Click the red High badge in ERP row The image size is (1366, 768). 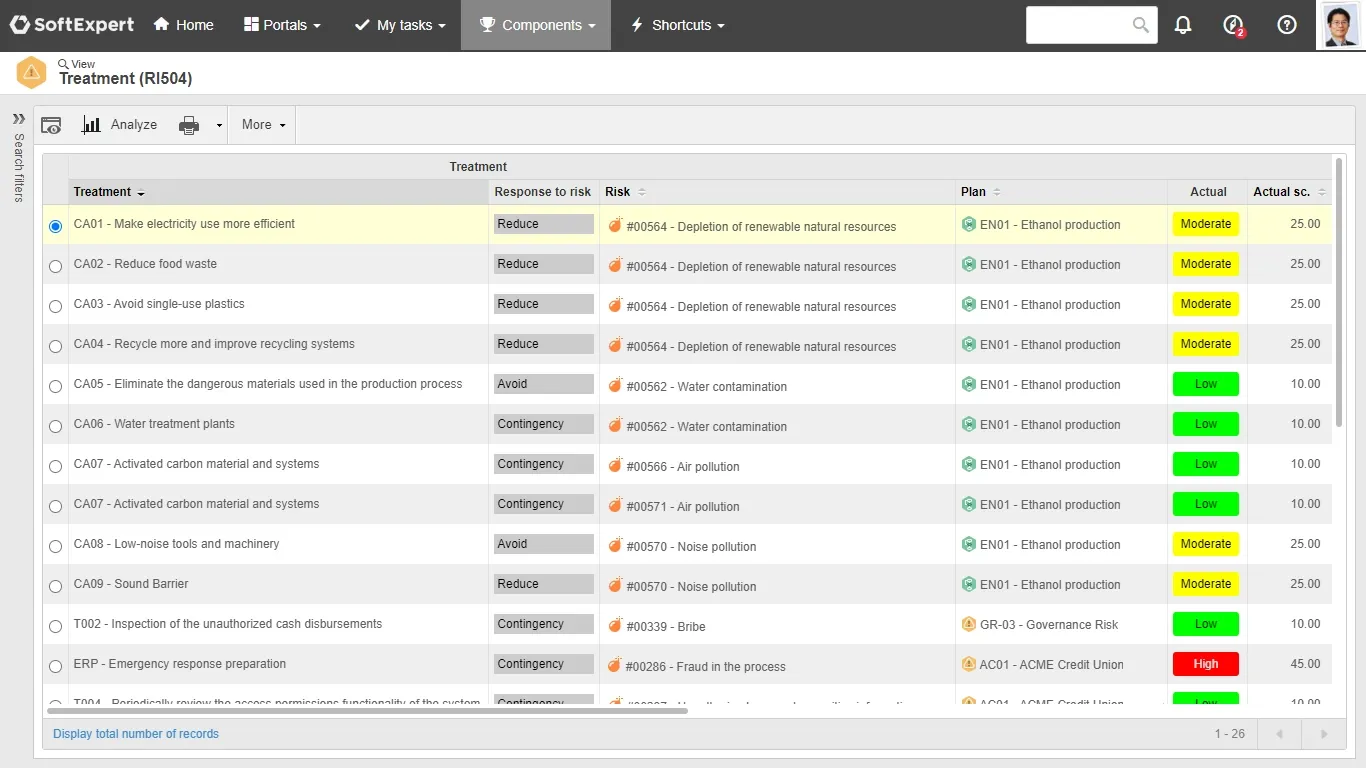(1205, 664)
